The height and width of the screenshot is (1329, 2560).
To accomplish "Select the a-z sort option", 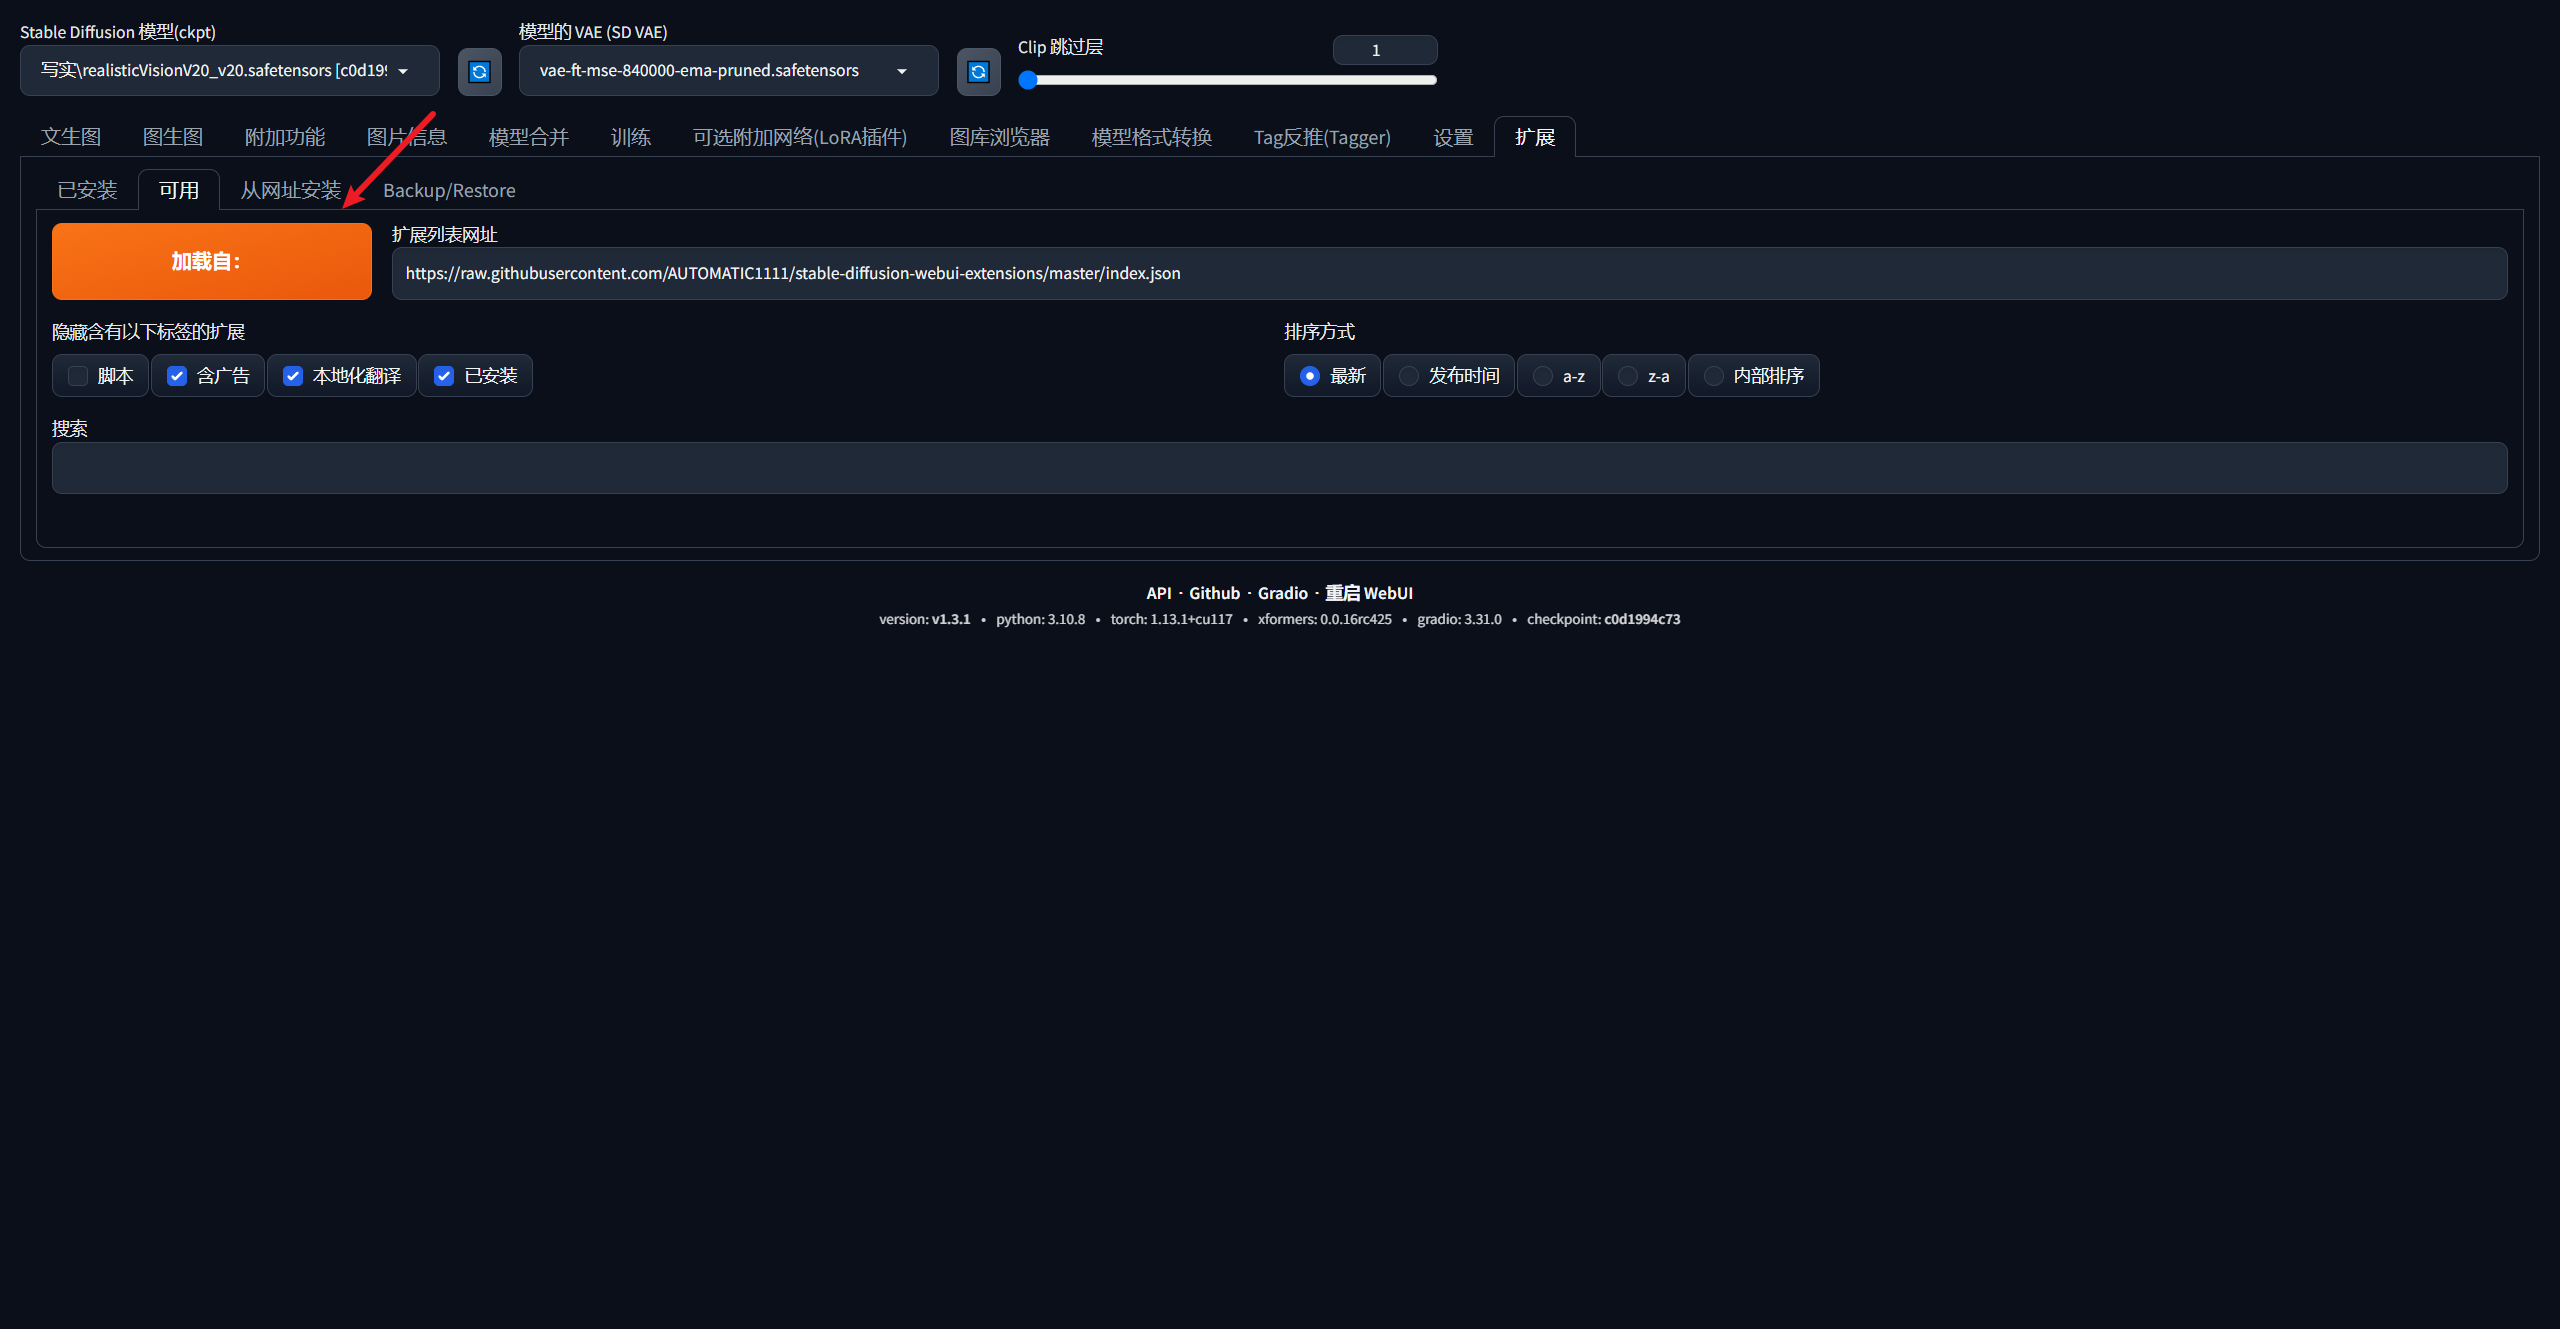I will (x=1543, y=376).
